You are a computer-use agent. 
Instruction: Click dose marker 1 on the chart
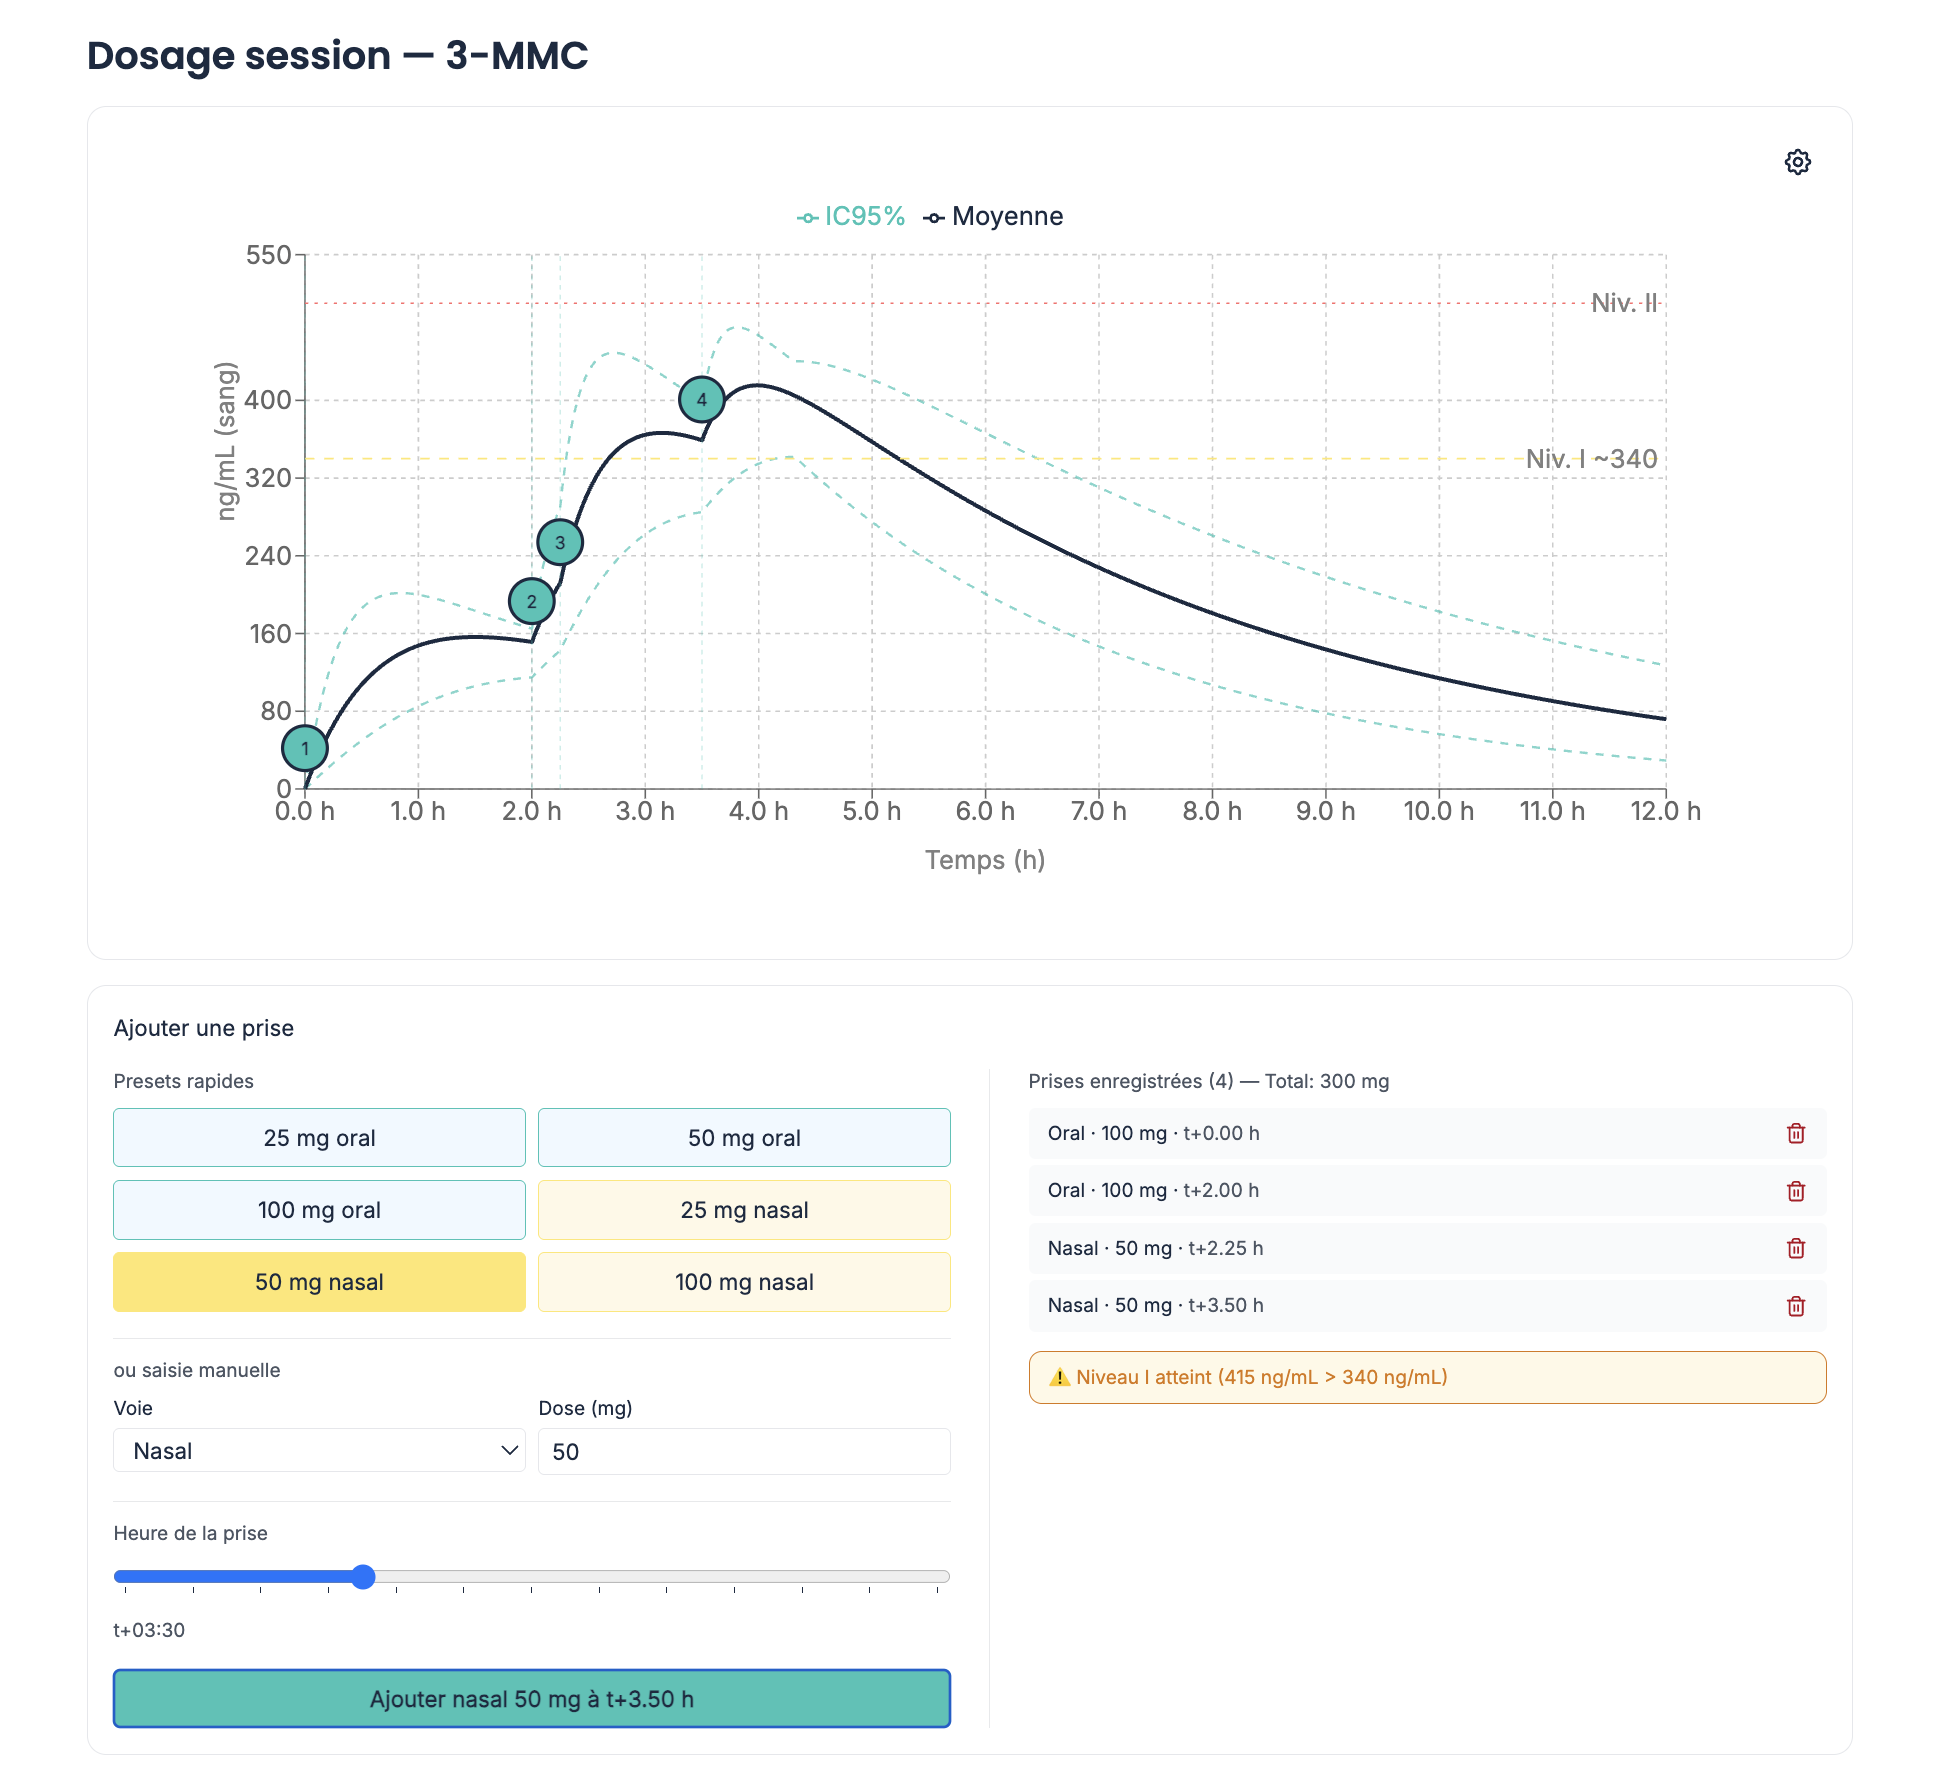click(305, 748)
